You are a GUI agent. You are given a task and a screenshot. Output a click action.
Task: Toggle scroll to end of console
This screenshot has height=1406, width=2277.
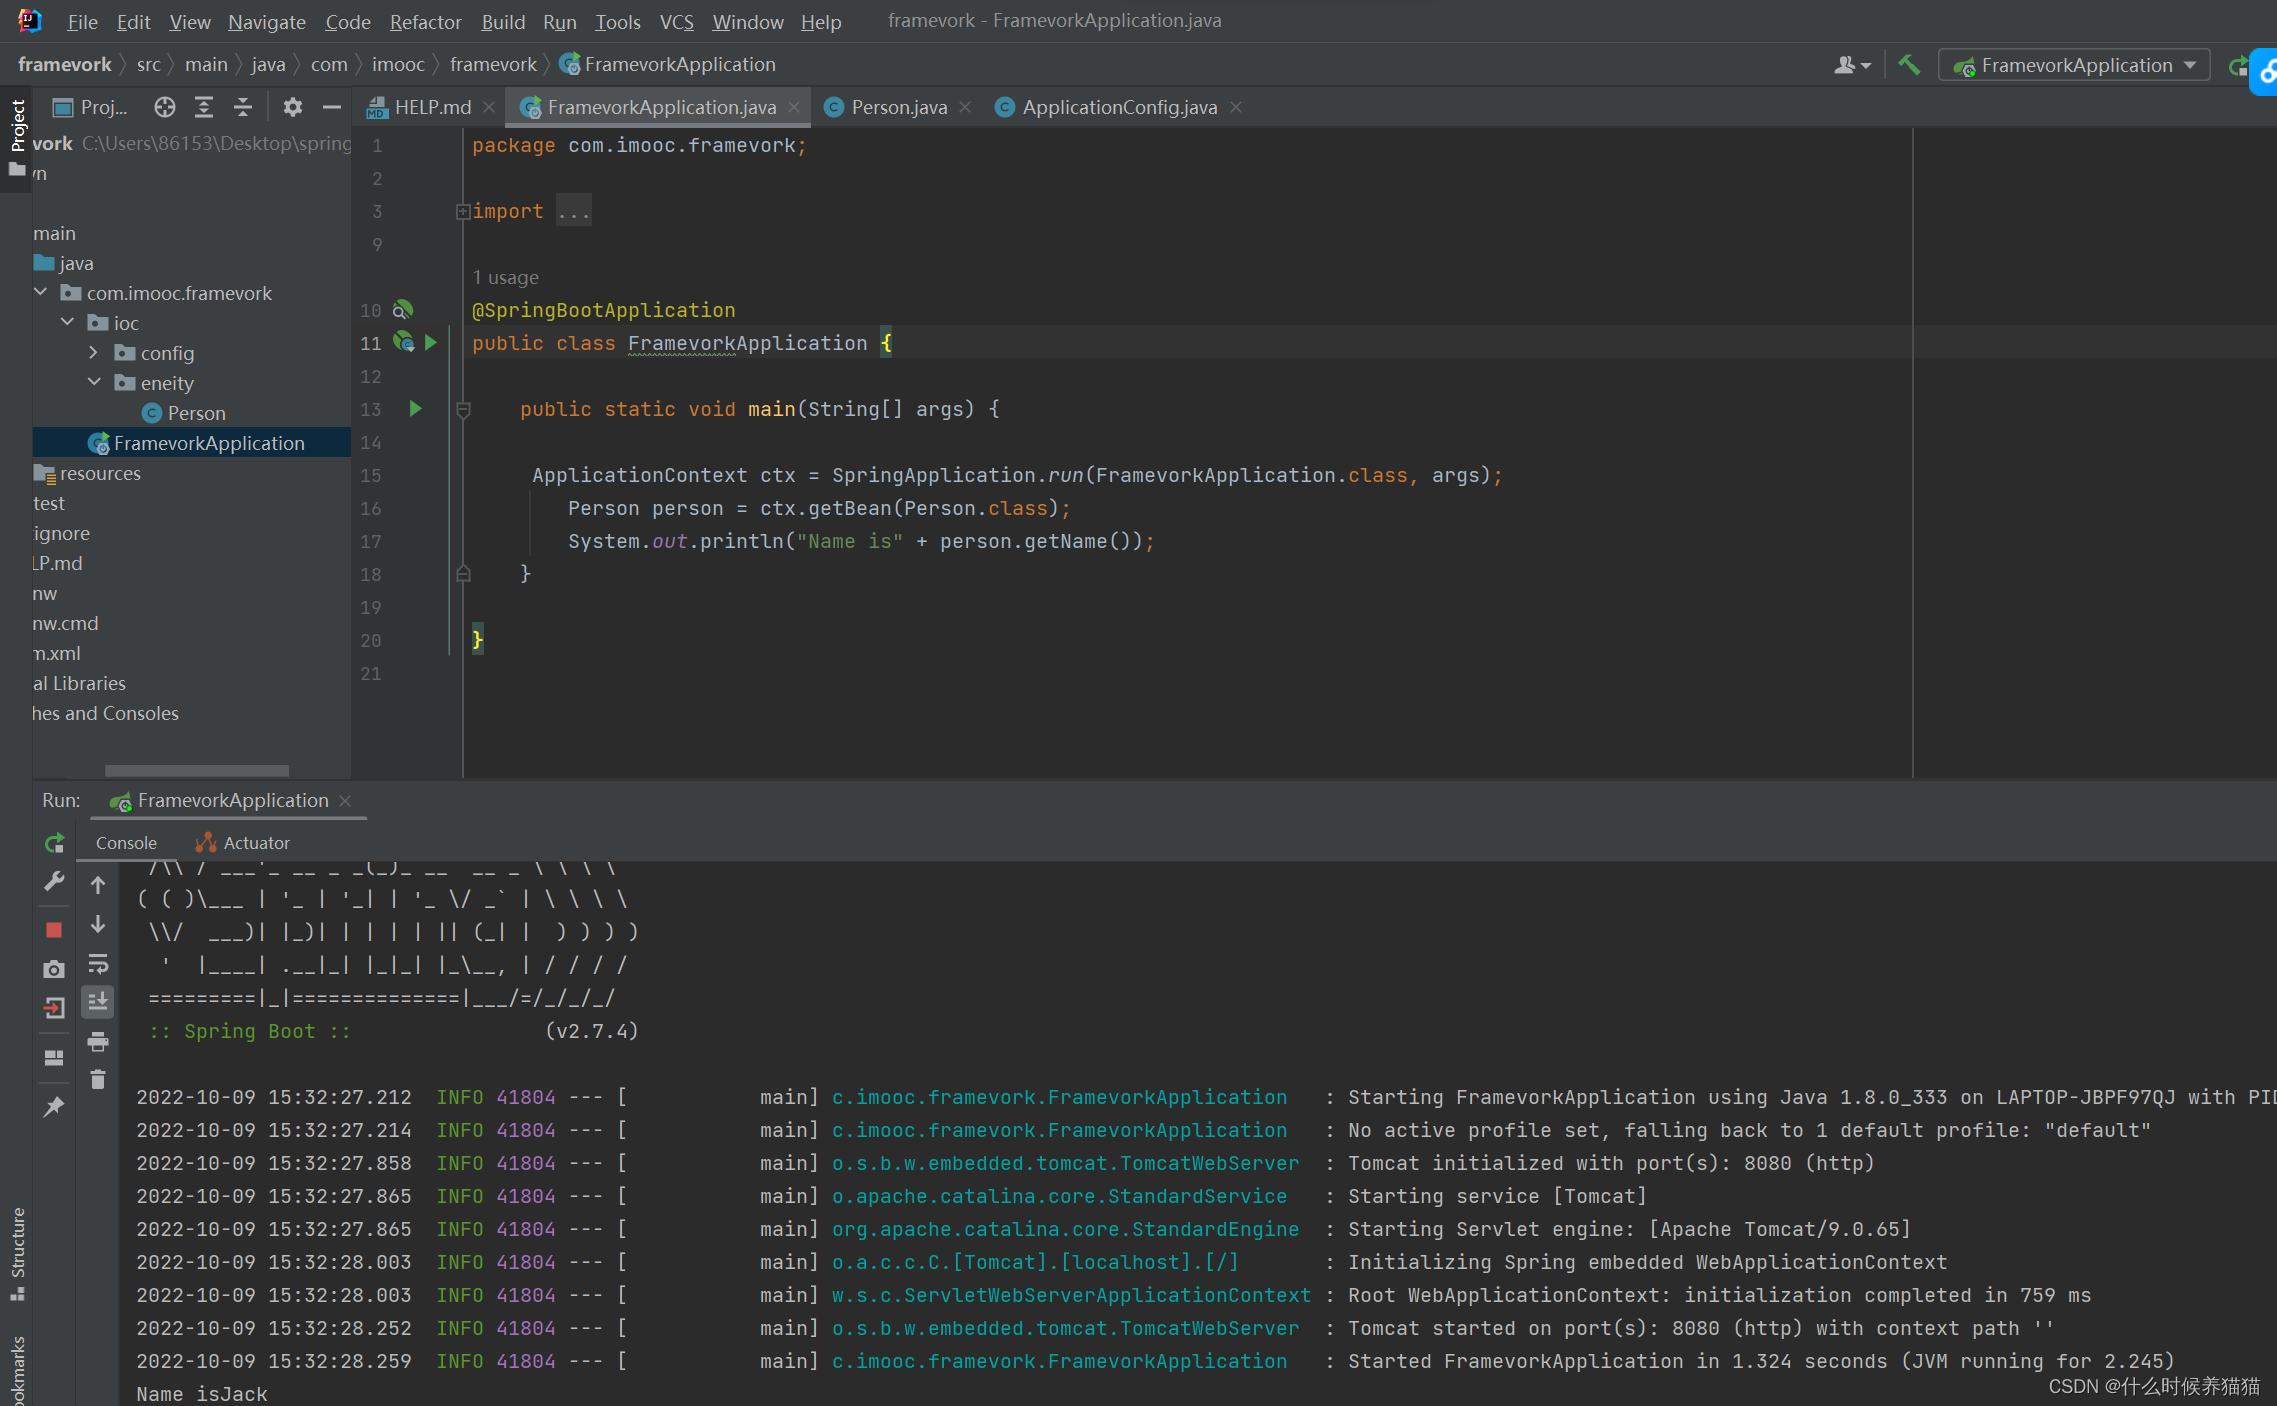[x=98, y=1002]
